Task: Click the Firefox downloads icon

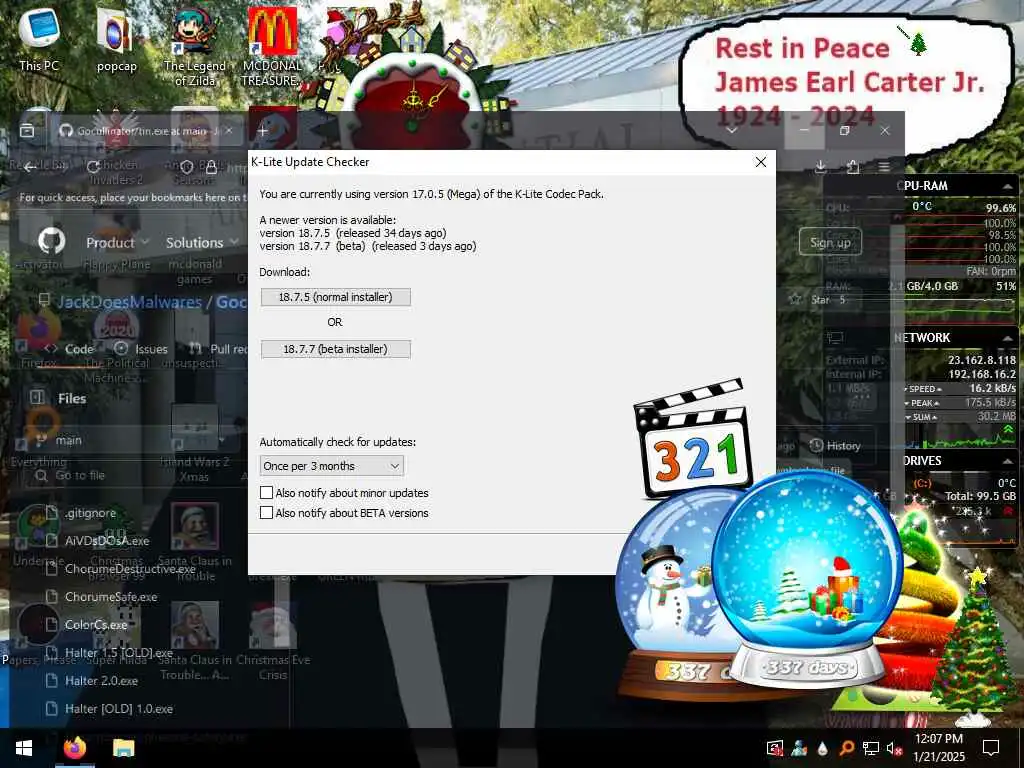Action: coord(821,167)
